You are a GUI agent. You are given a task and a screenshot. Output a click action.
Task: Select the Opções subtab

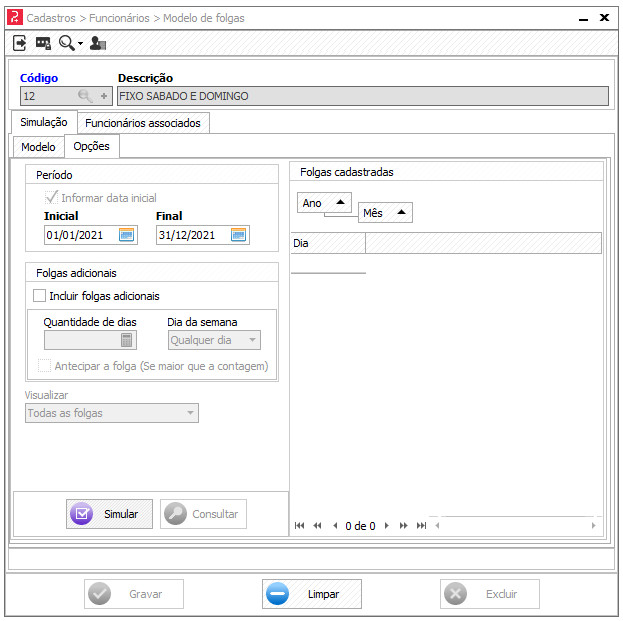92,146
